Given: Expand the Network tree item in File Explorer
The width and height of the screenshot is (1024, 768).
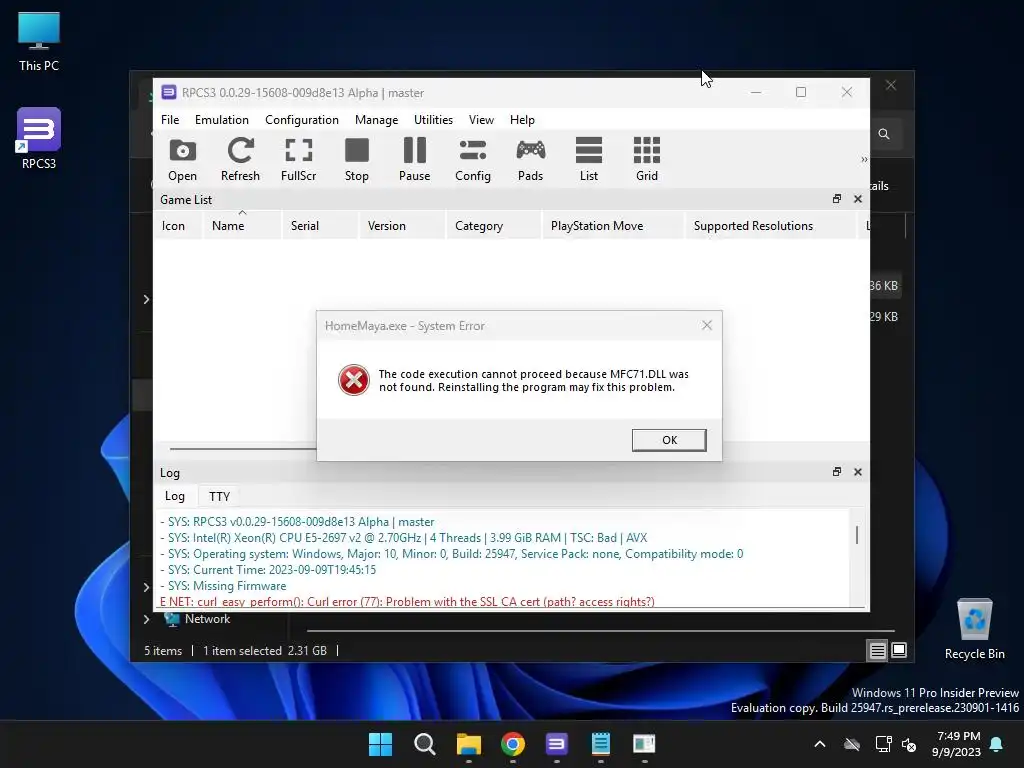Looking at the screenshot, I should [x=146, y=619].
